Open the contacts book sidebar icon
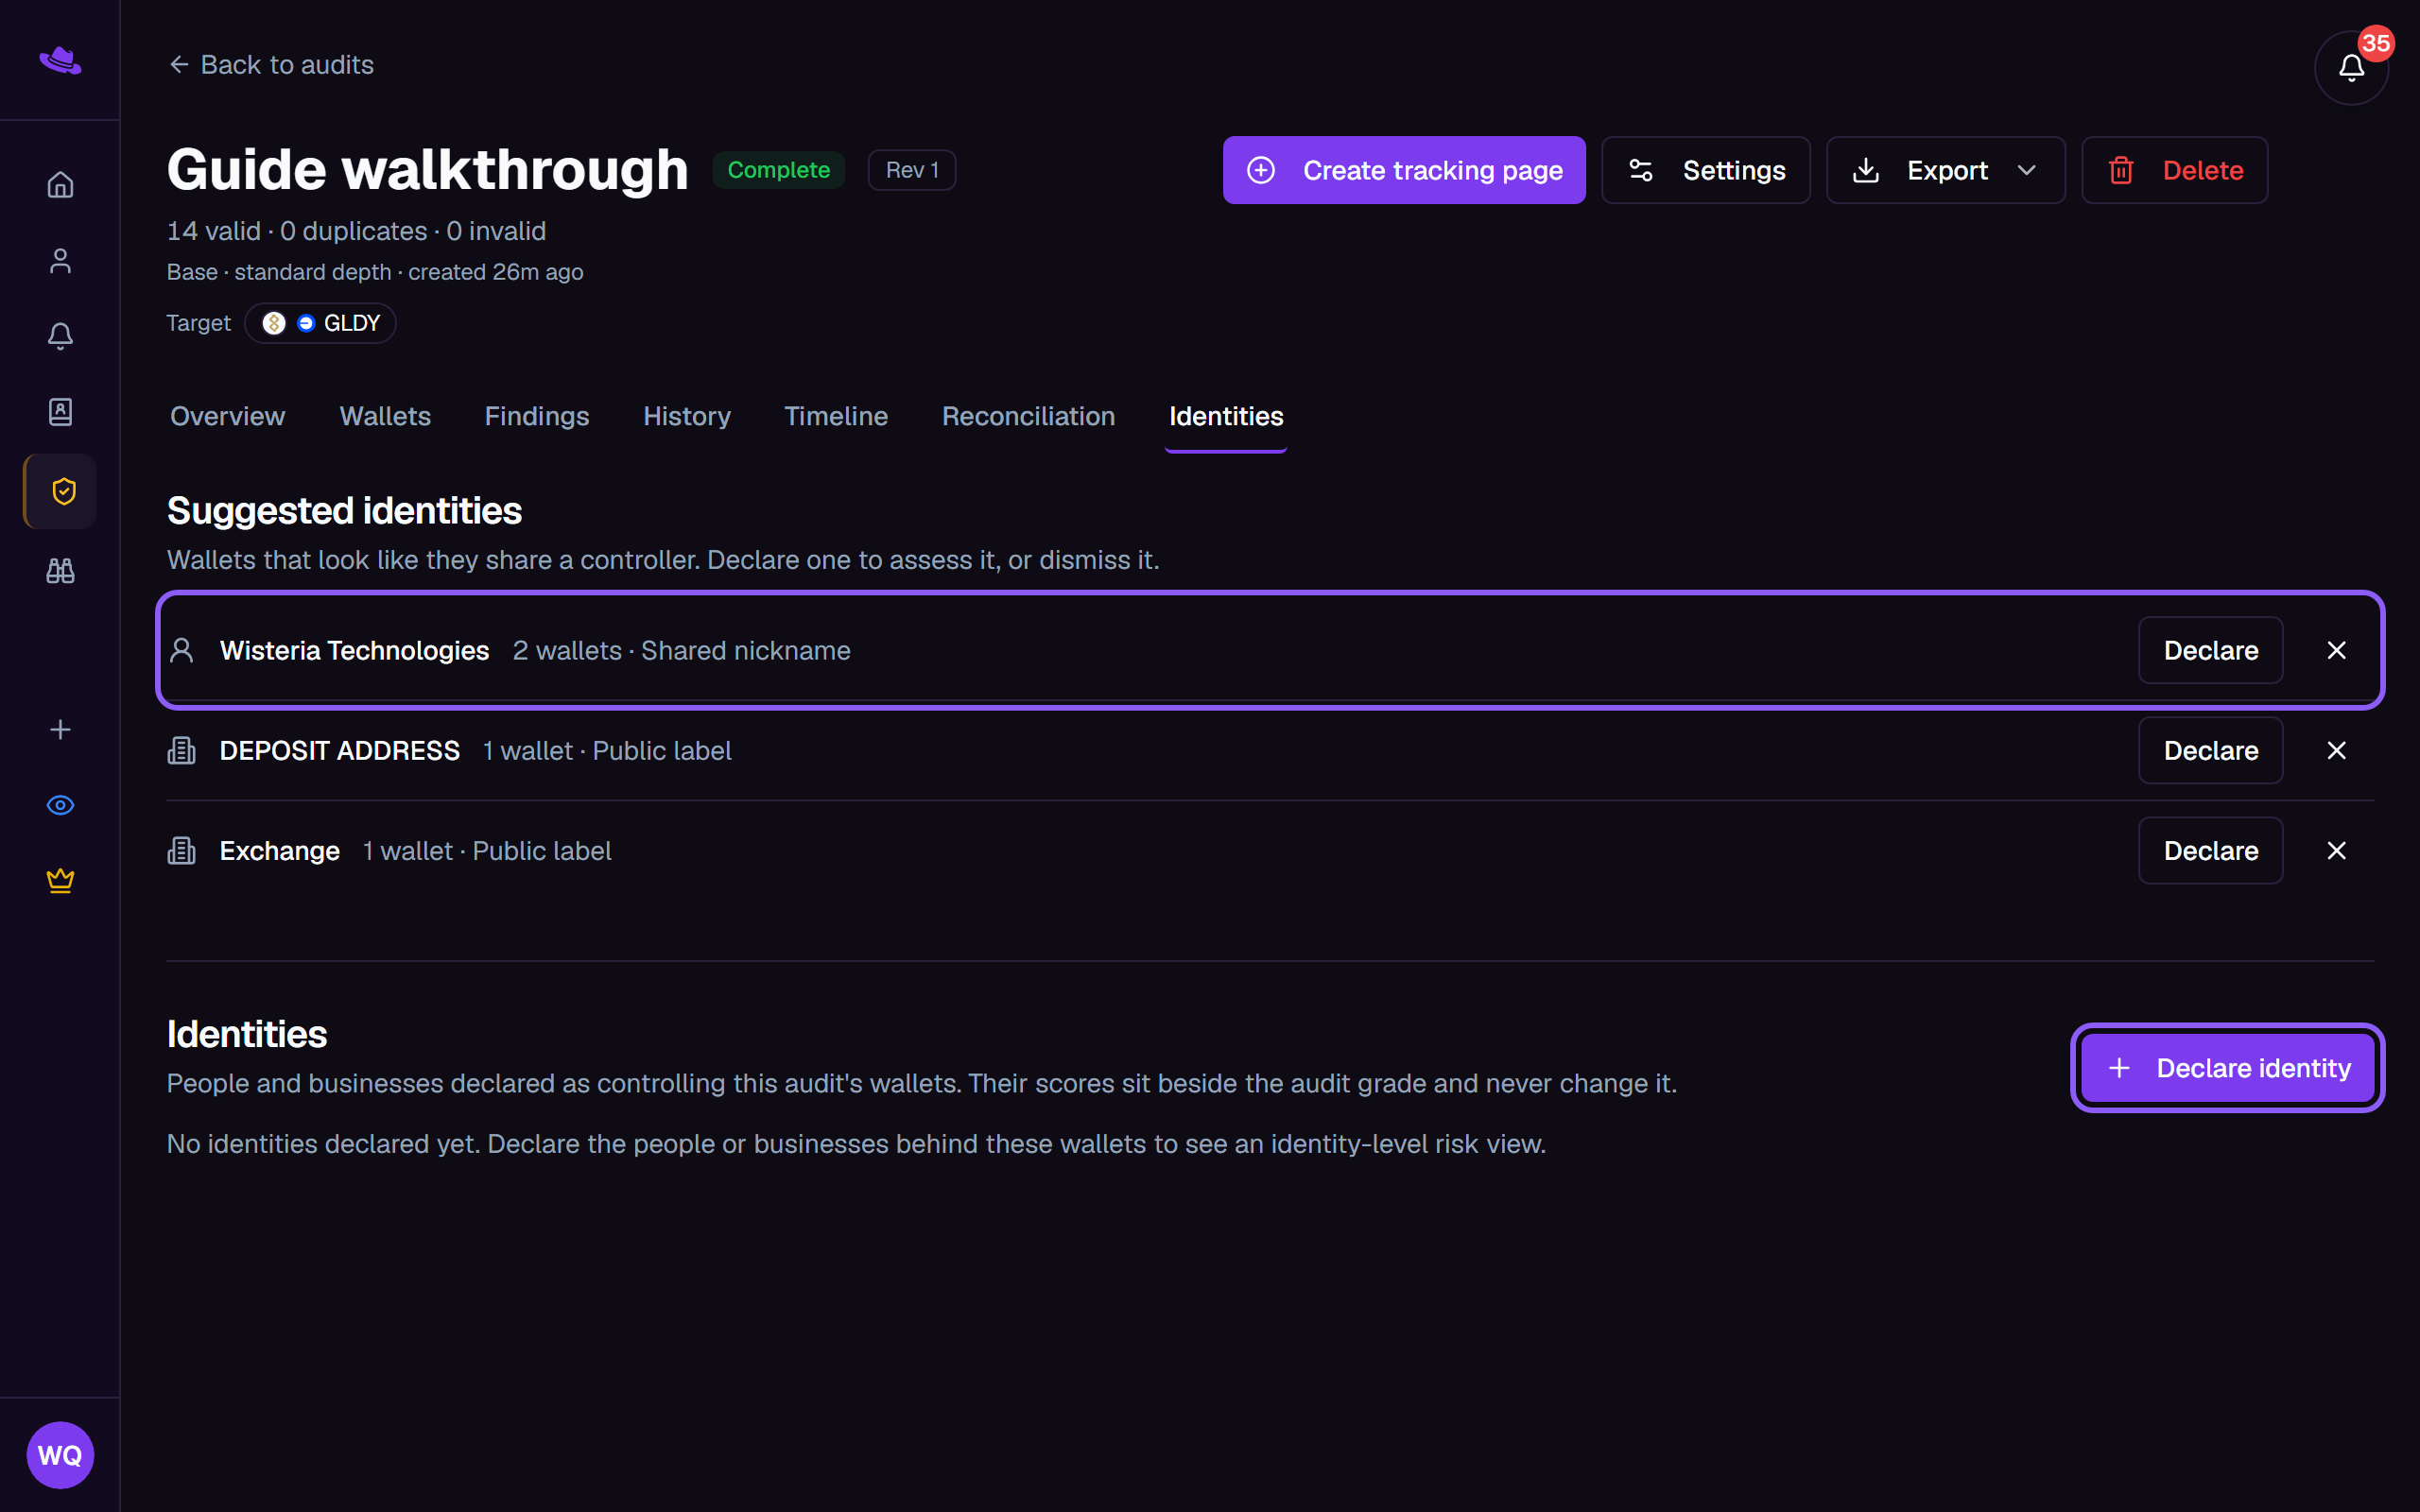The image size is (2420, 1512). coord(60,412)
